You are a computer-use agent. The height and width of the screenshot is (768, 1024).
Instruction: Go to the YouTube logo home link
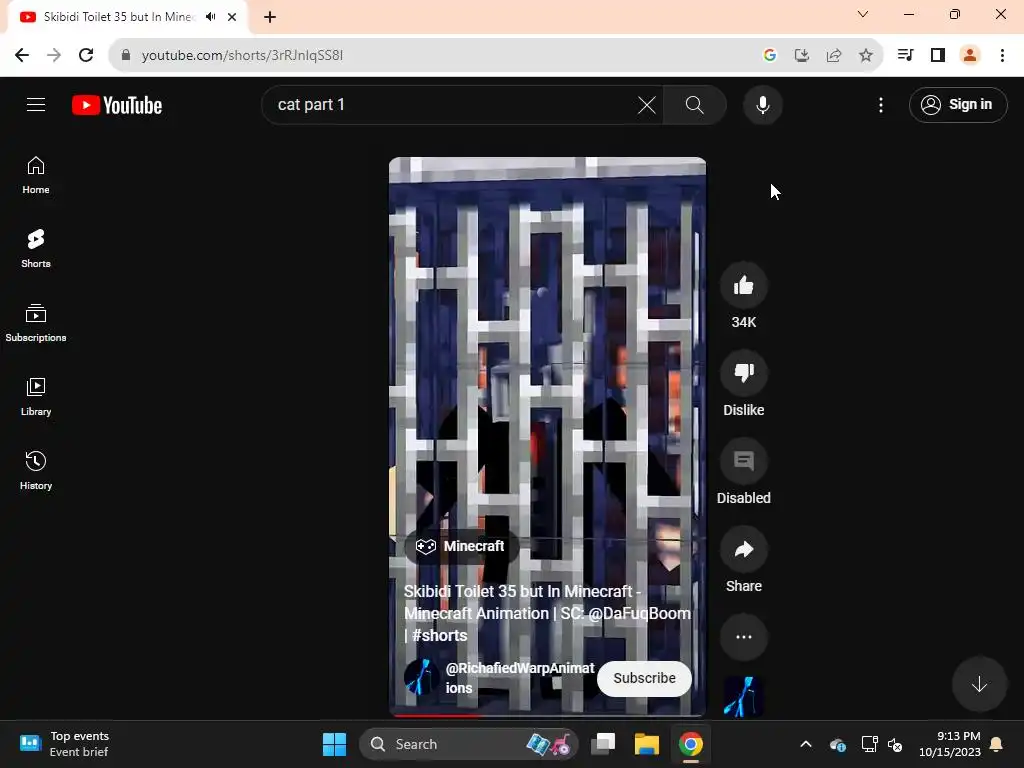[x=117, y=105]
